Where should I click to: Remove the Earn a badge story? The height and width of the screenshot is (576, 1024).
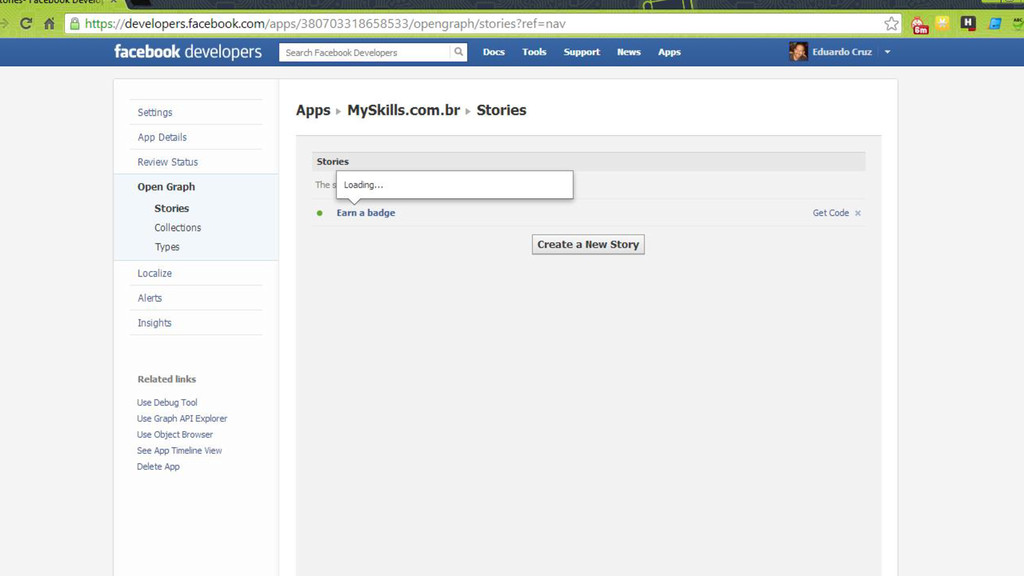(858, 213)
